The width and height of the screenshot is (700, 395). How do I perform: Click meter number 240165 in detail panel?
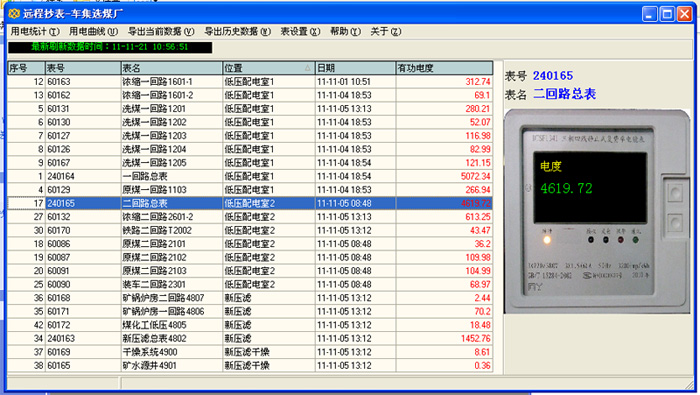tap(553, 76)
